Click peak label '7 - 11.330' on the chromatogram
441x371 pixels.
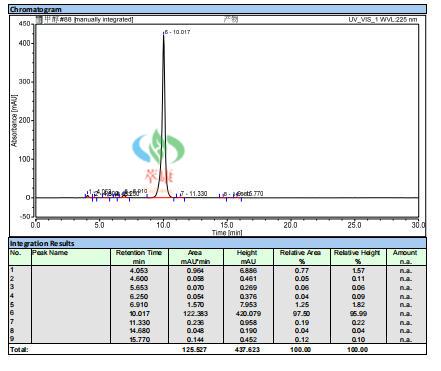pyautogui.click(x=194, y=193)
